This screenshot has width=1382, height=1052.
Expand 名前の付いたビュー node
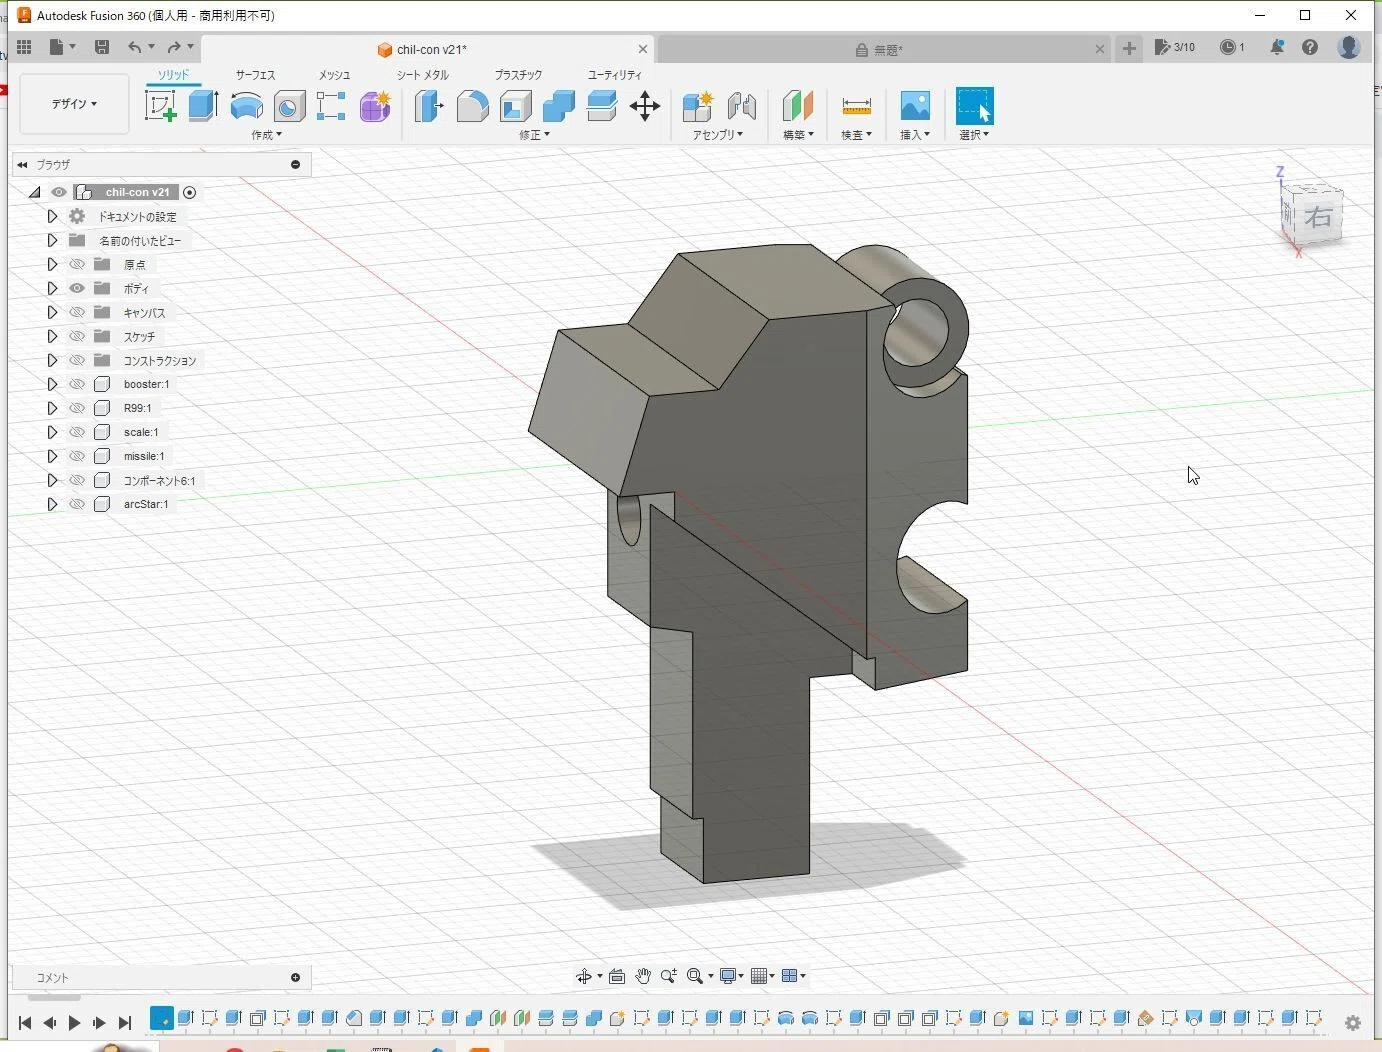coord(52,240)
